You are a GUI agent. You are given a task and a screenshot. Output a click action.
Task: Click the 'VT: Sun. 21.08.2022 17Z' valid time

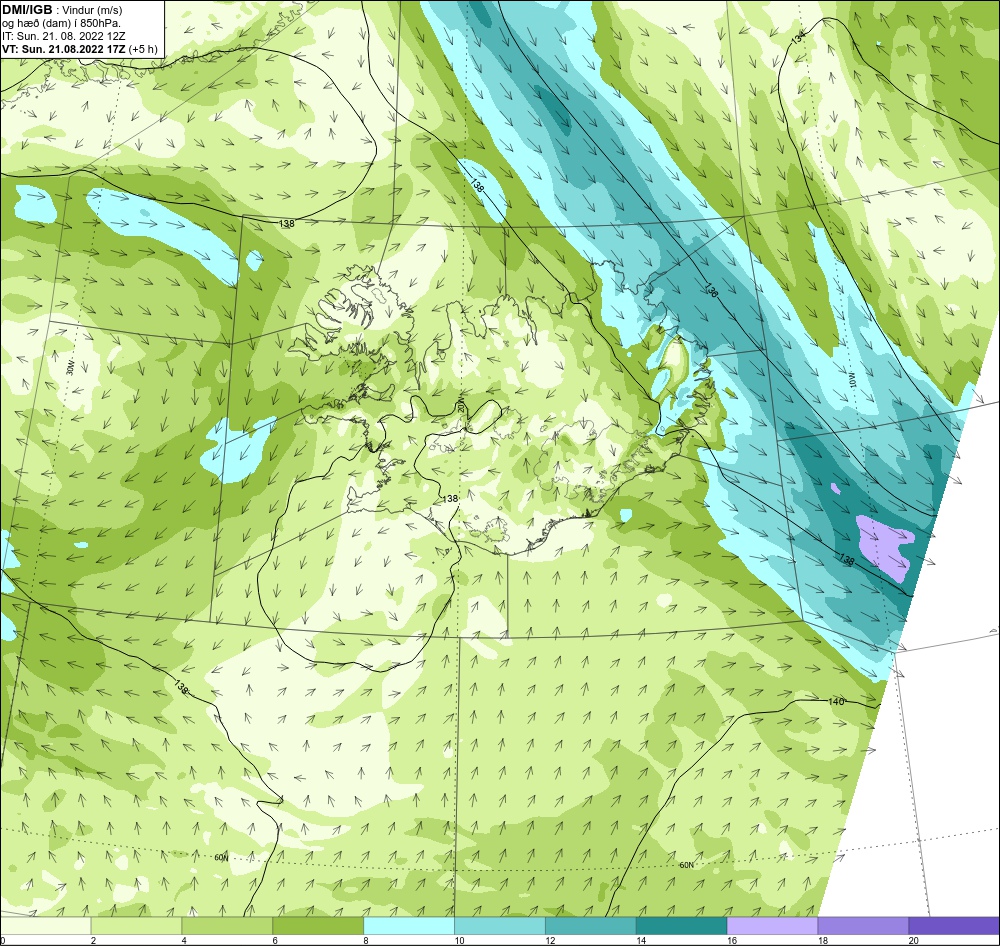(64, 49)
